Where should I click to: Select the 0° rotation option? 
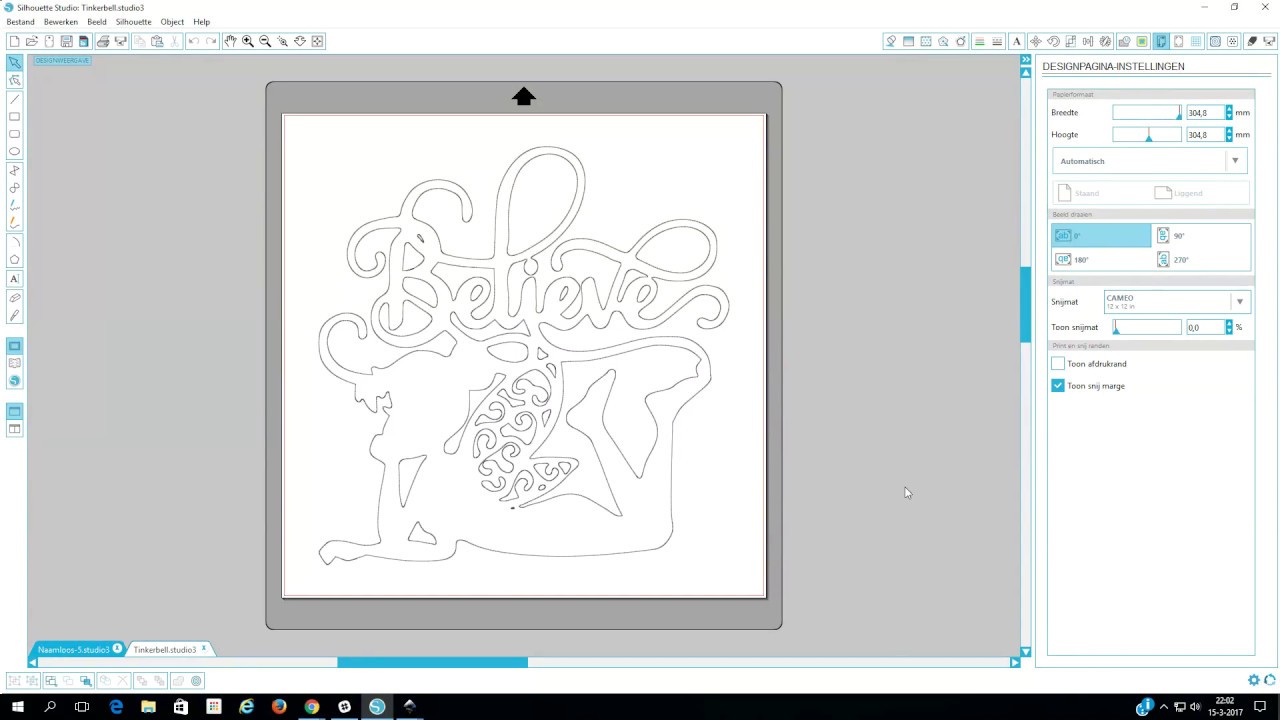(x=1101, y=236)
